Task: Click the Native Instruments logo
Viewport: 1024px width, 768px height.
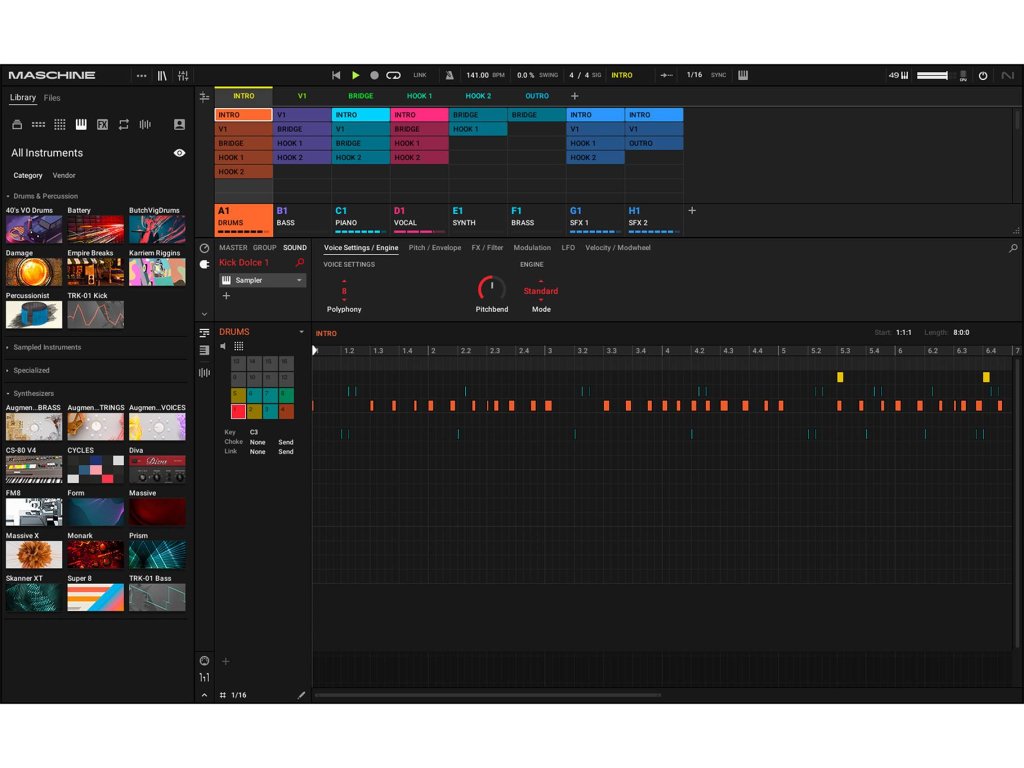Action: click(1008, 76)
